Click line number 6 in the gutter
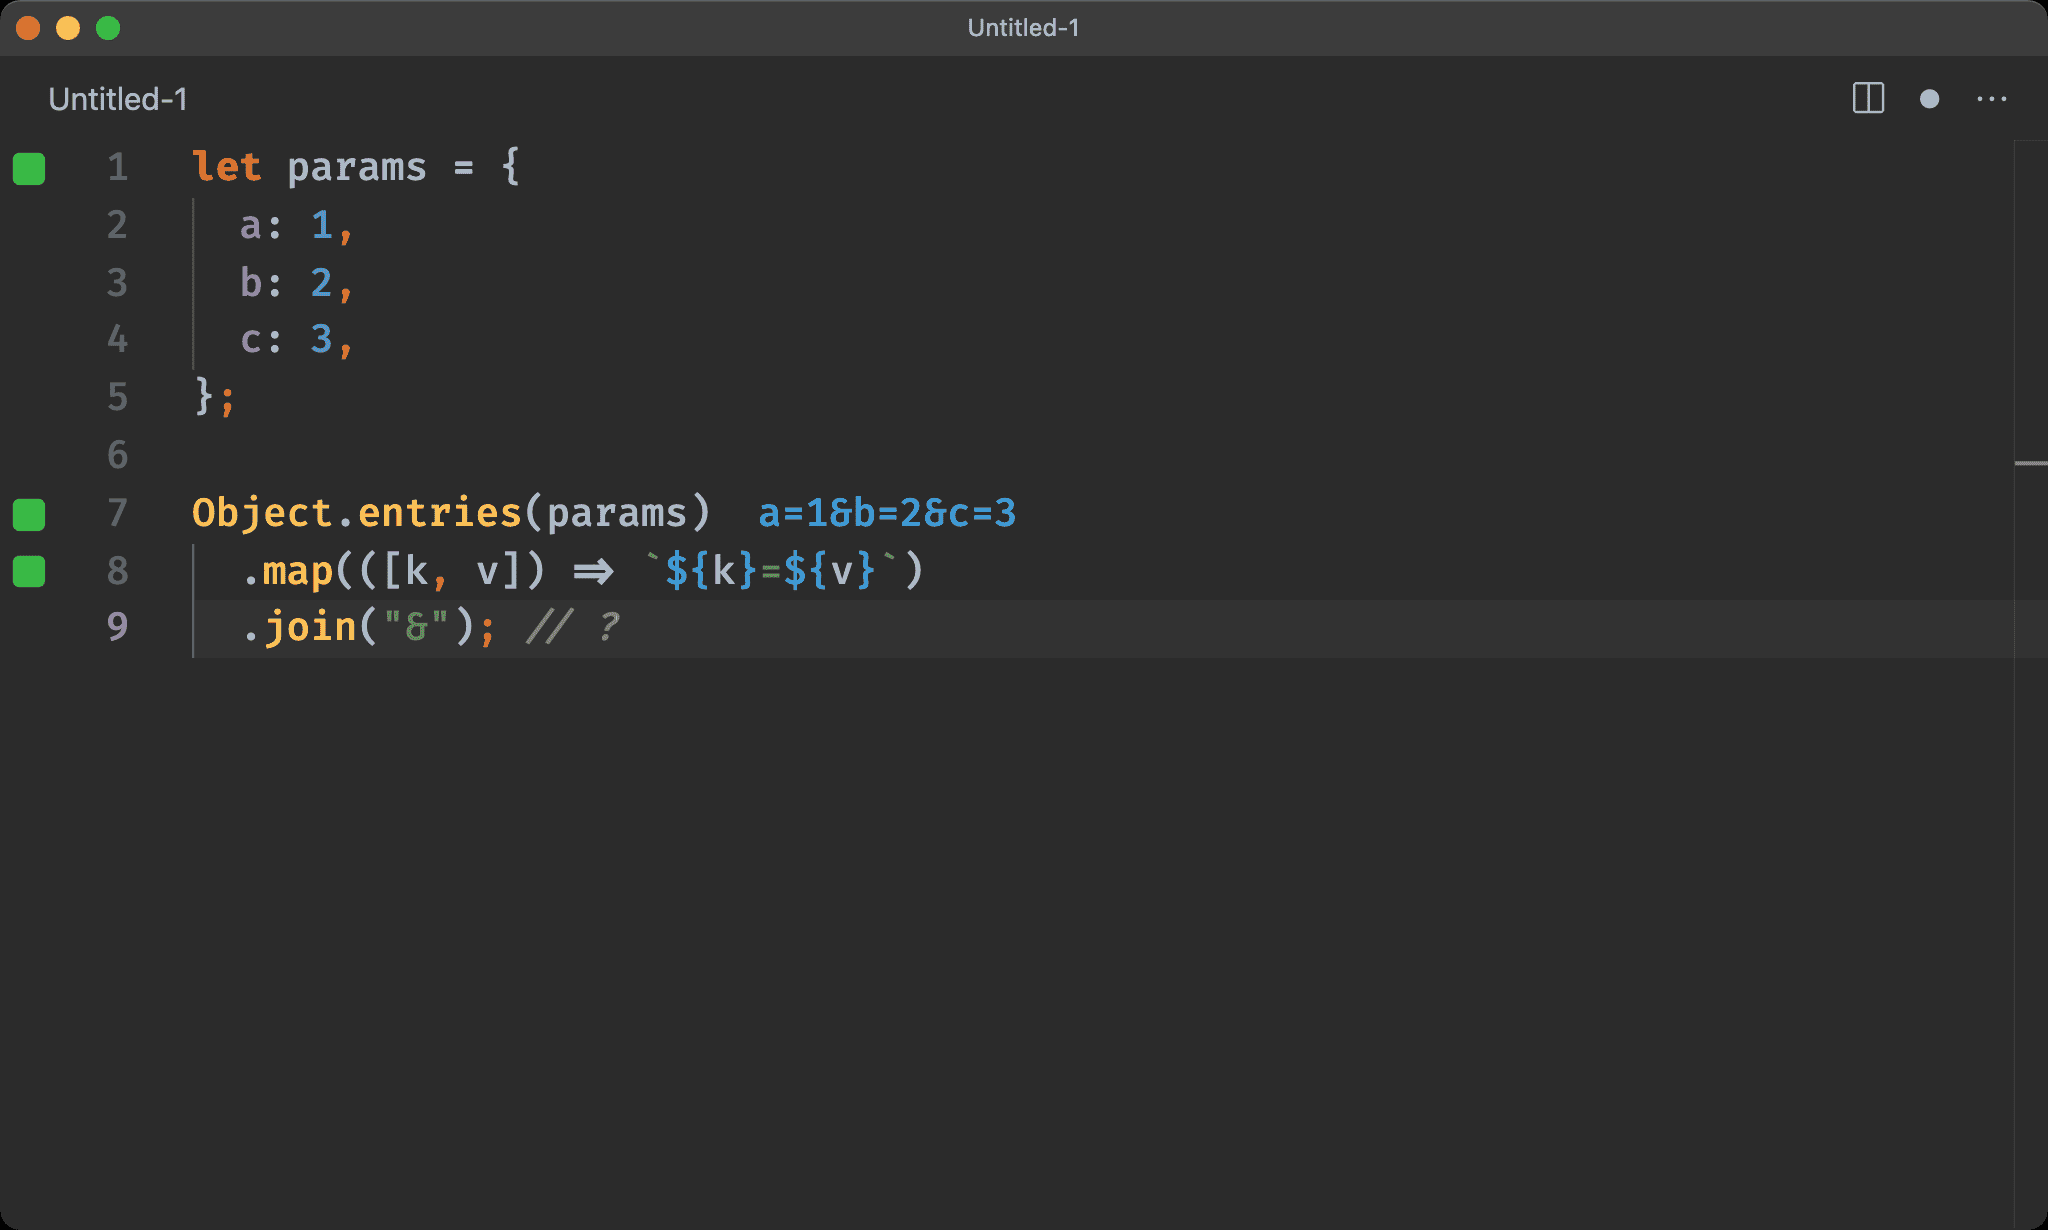 click(118, 455)
